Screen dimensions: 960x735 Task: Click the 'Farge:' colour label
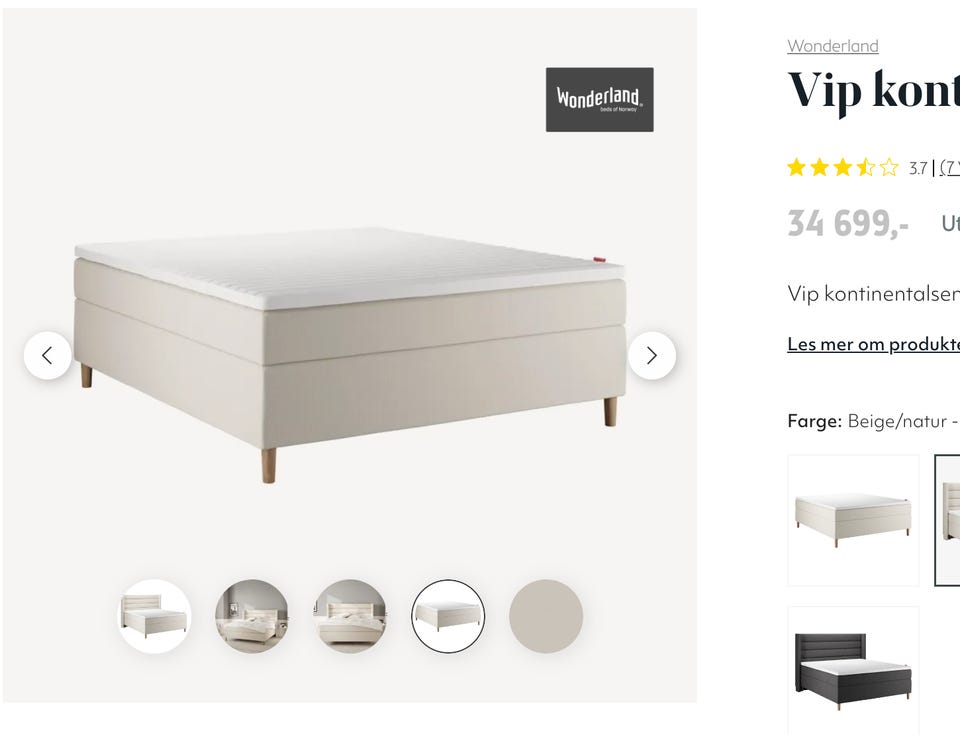[814, 421]
